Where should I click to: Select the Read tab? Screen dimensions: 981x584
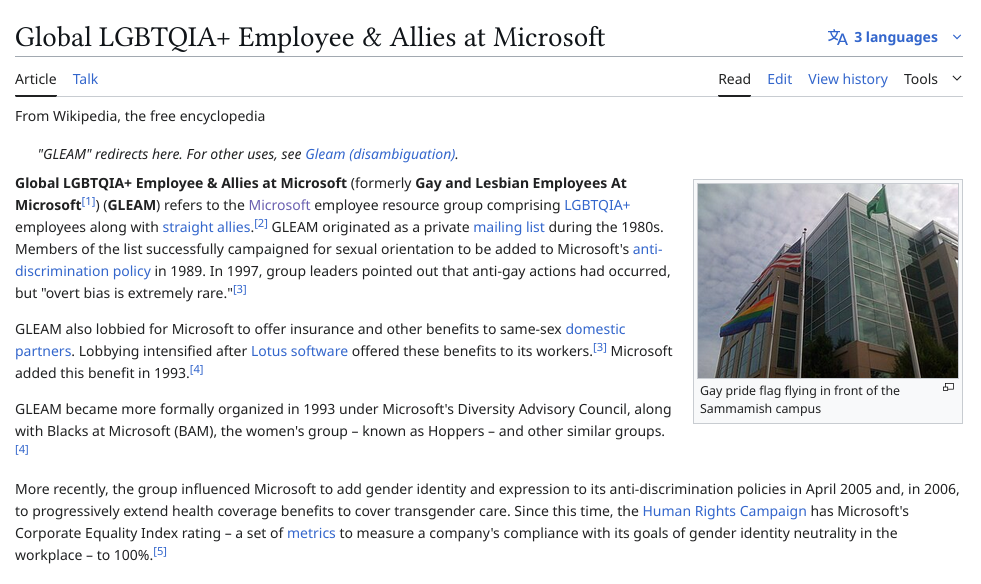(734, 79)
